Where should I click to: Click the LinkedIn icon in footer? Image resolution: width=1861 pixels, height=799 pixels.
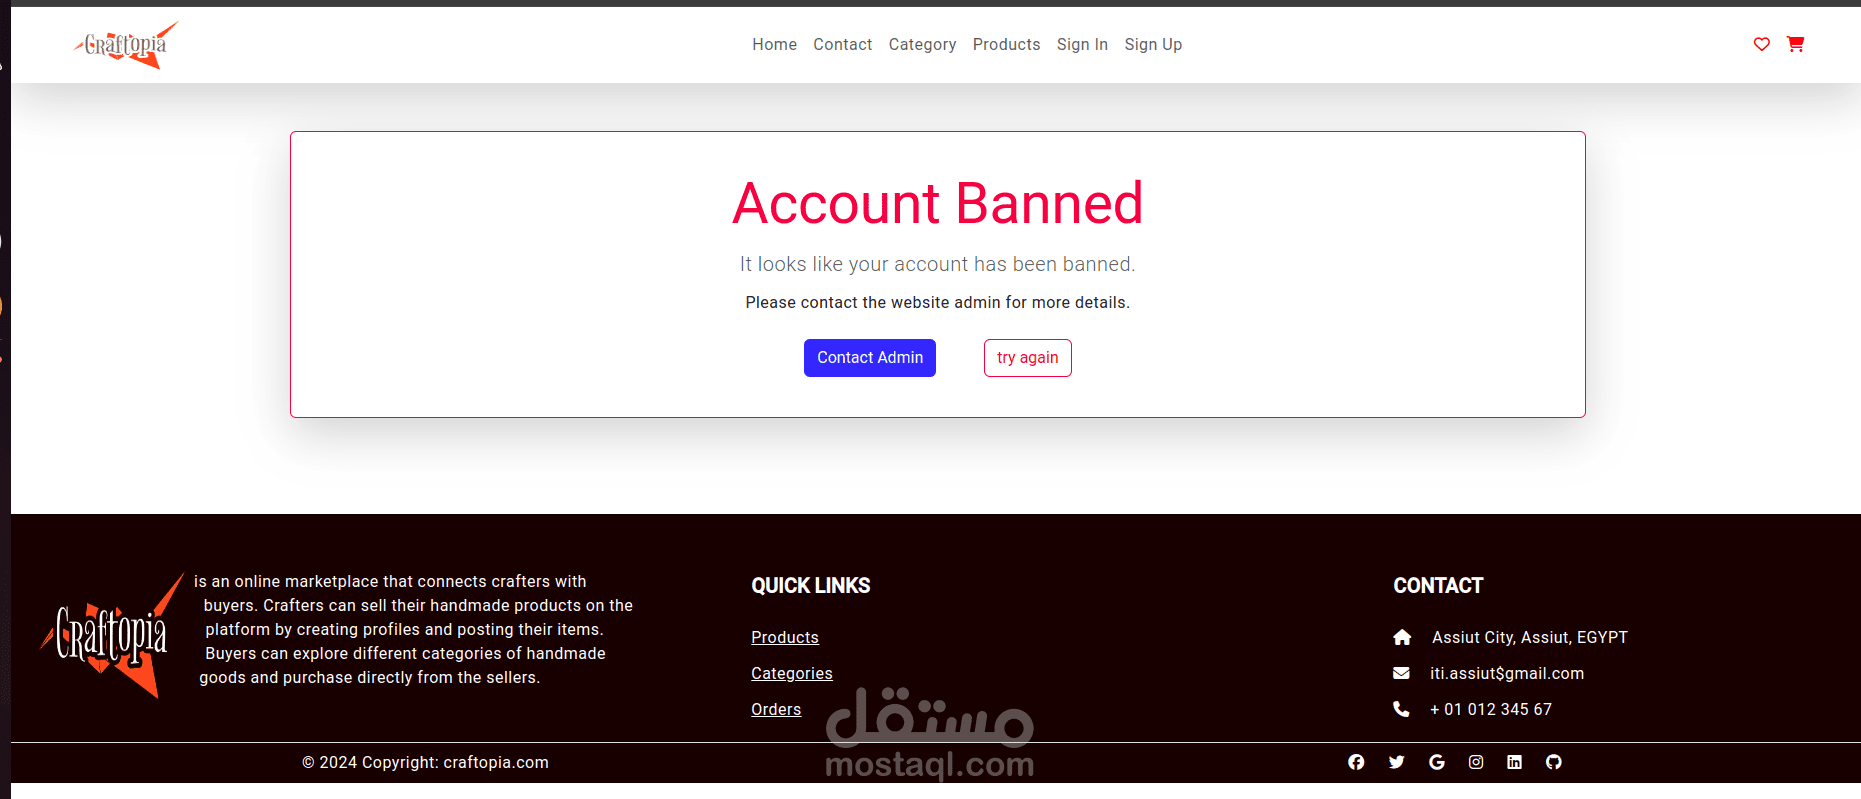[1514, 762]
